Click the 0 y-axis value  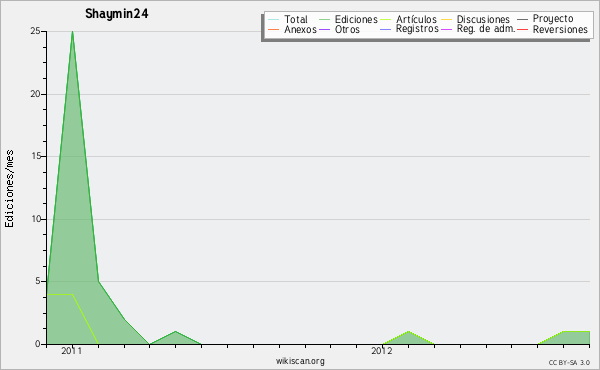tap(38, 344)
